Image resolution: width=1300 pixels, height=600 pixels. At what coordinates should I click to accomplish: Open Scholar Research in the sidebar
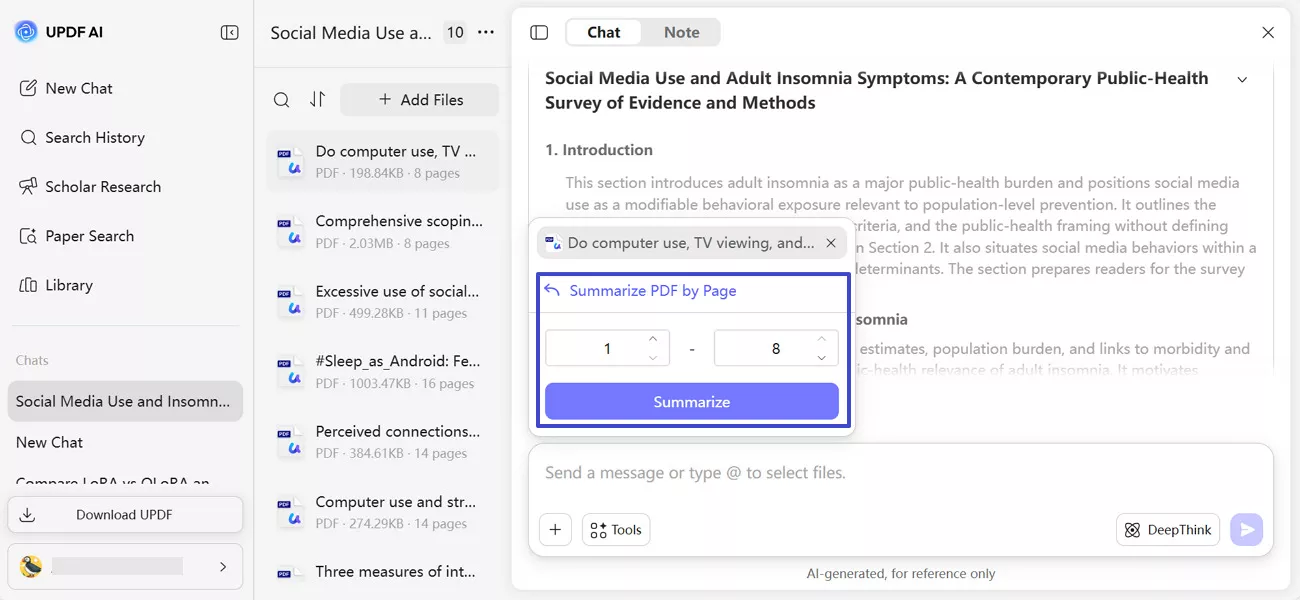click(102, 187)
